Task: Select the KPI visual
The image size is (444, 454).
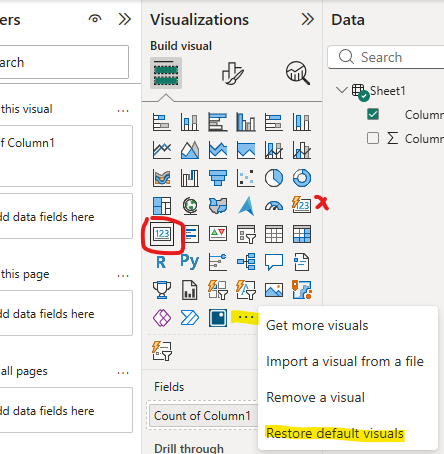Action: pos(218,234)
